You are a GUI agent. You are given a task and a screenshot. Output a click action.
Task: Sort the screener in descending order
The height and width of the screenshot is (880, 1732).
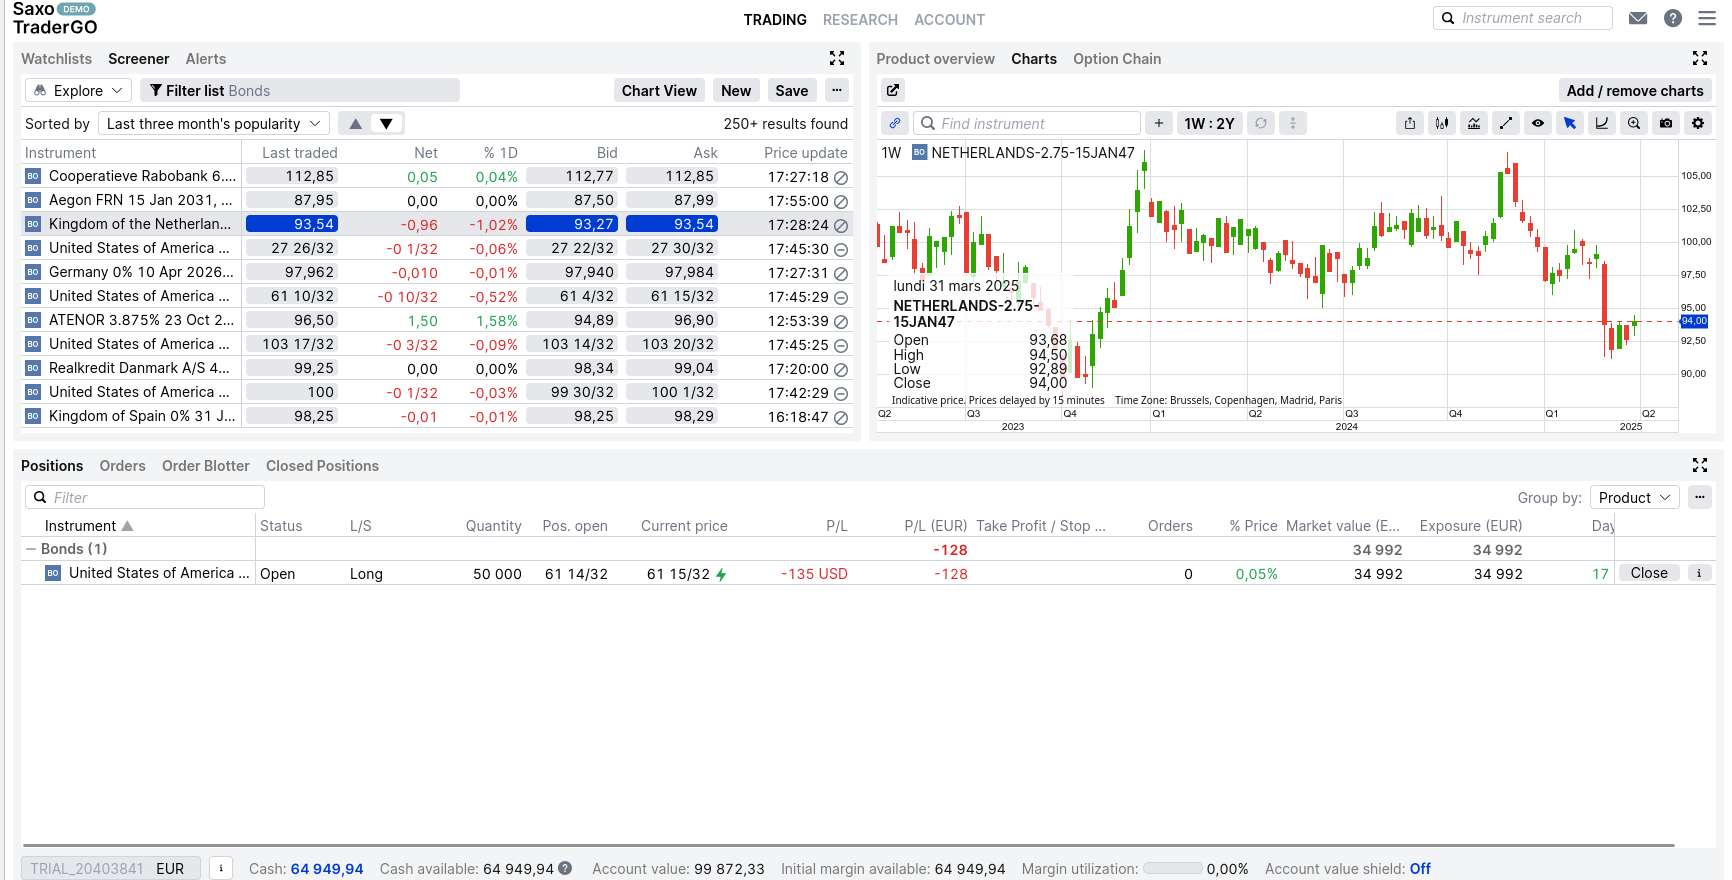click(x=387, y=123)
